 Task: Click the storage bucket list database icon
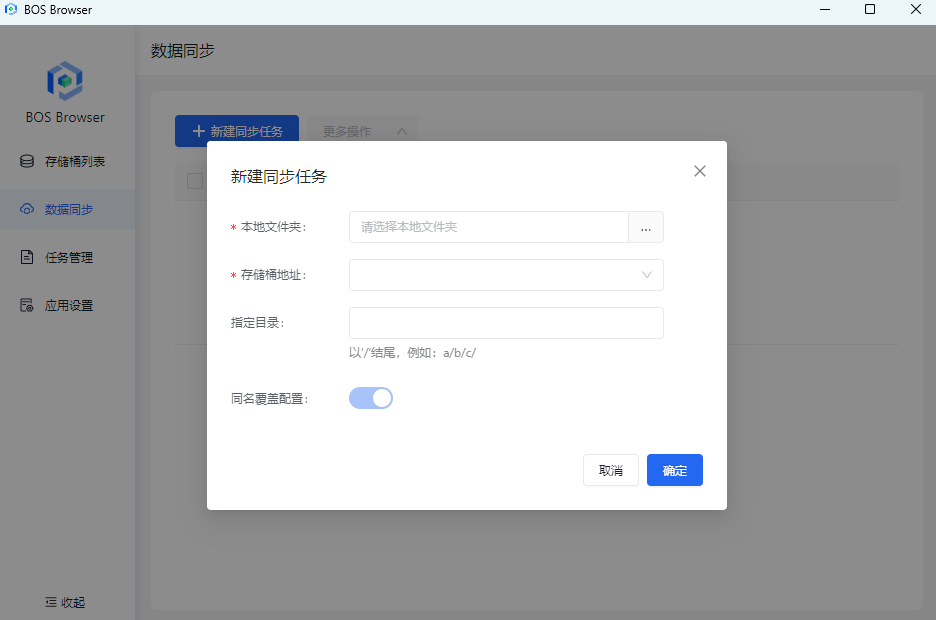(27, 161)
